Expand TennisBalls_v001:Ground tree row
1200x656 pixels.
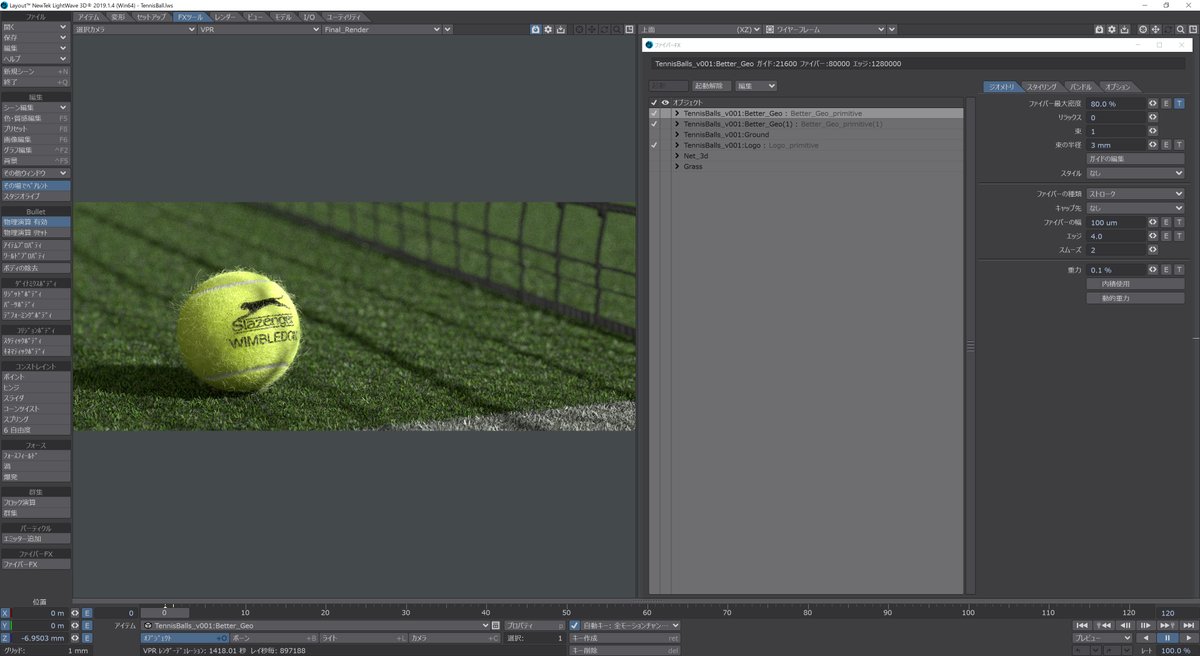(x=677, y=135)
